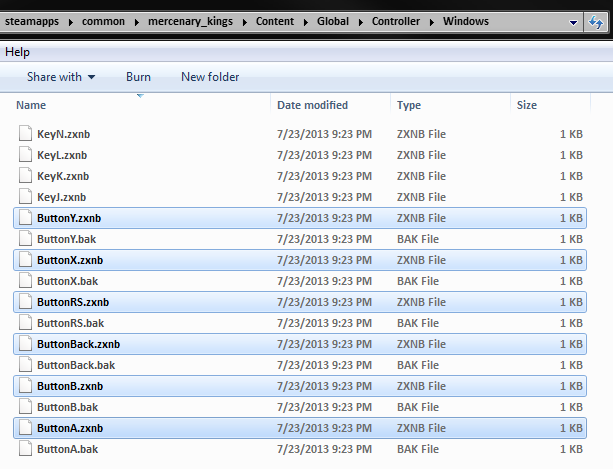Click the file icon of ButtonRS.bak
Screen dimensions: 613x469
point(25,323)
